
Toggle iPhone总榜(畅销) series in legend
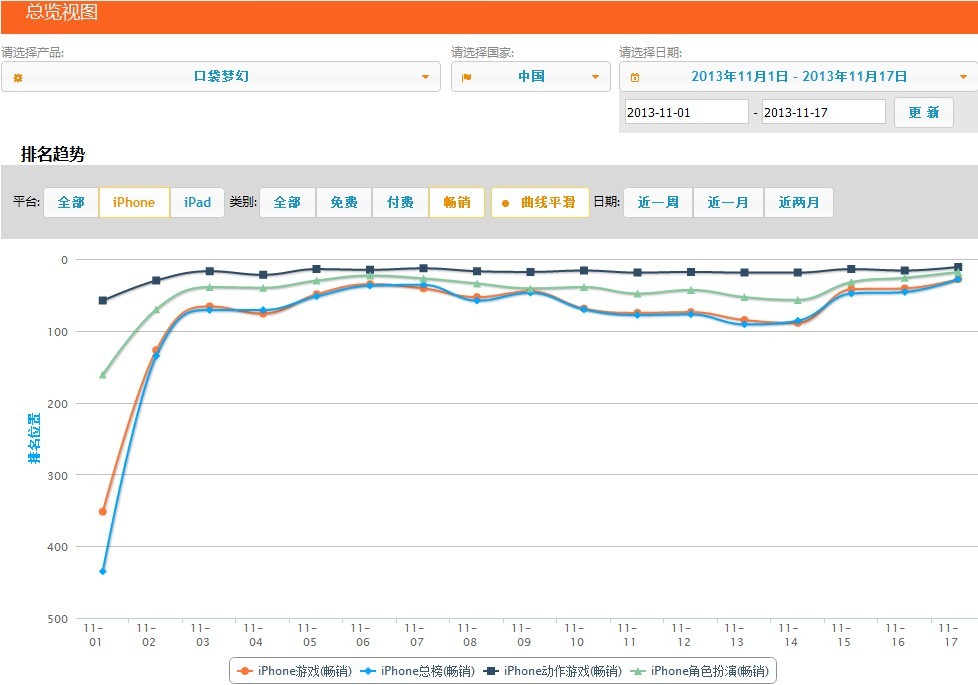click(417, 671)
